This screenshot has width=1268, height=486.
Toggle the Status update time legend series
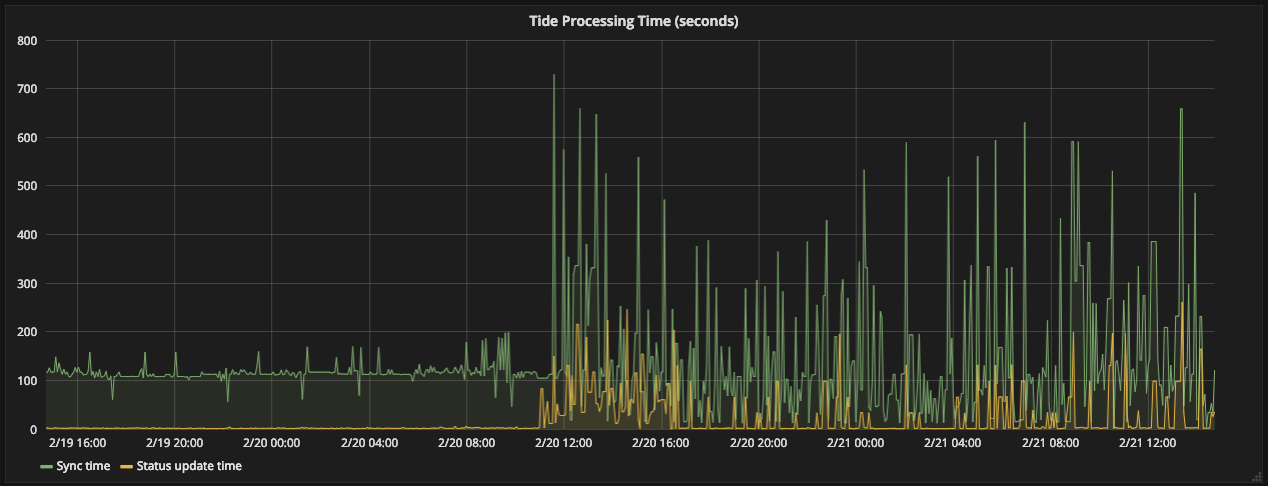[189, 466]
